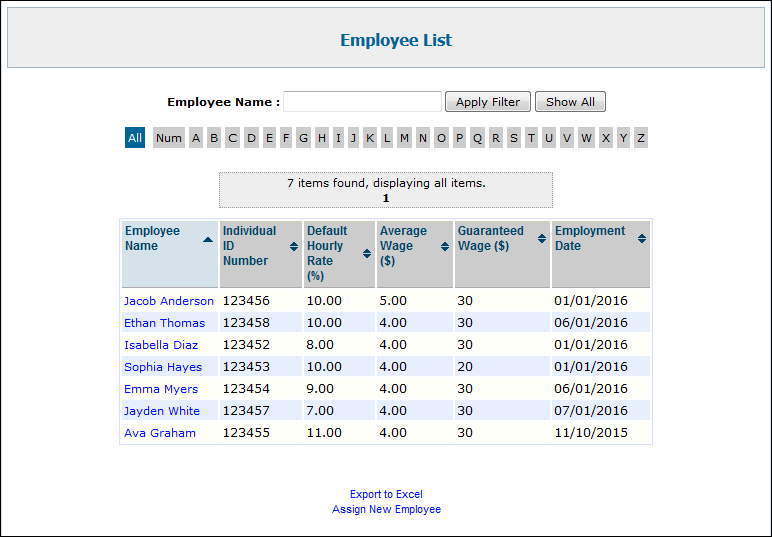Filter employees by letter F

point(286,138)
